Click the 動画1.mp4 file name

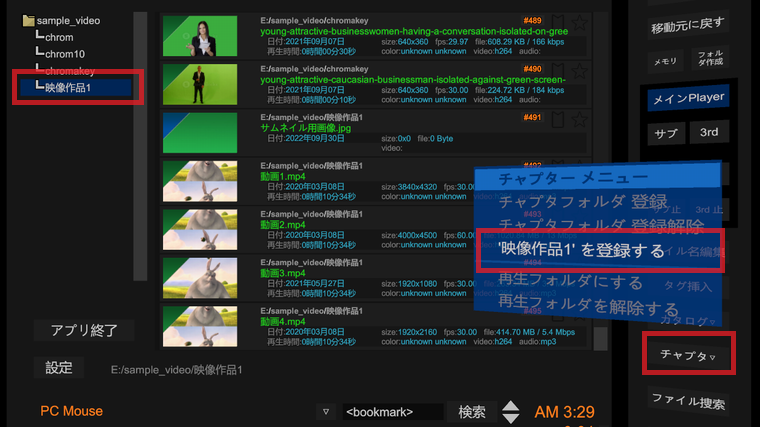283,176
